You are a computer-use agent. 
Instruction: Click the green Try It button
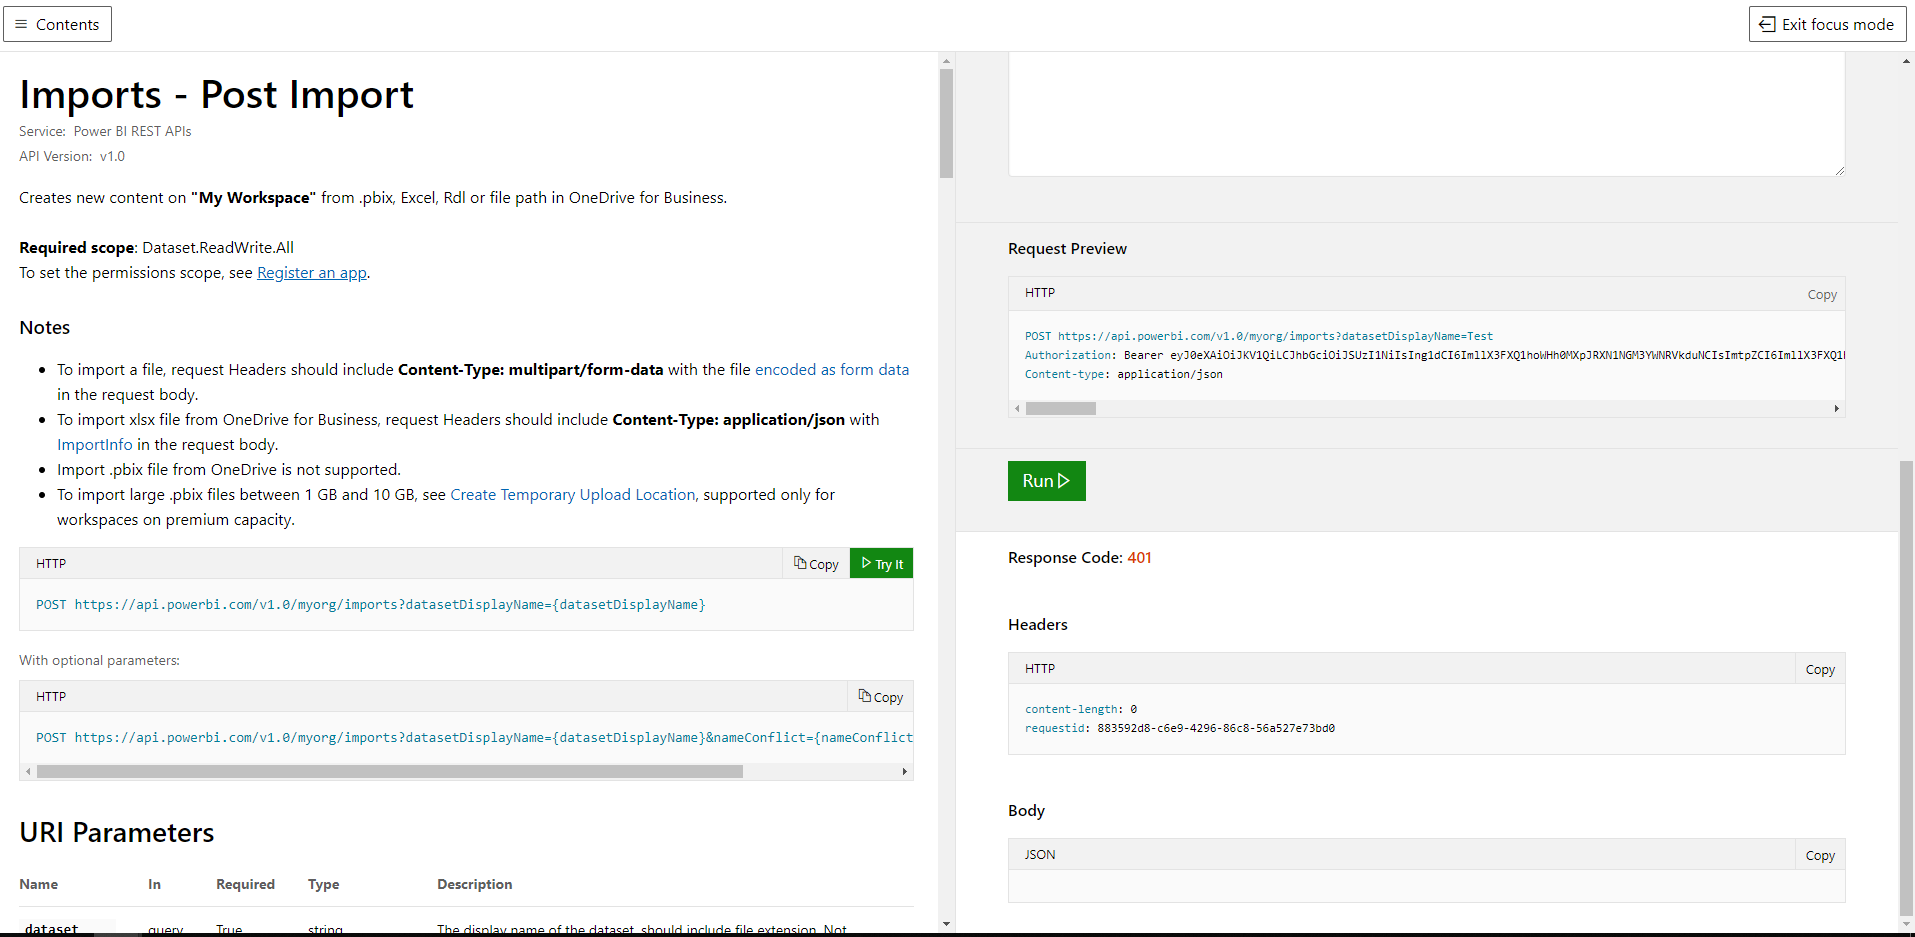point(881,564)
